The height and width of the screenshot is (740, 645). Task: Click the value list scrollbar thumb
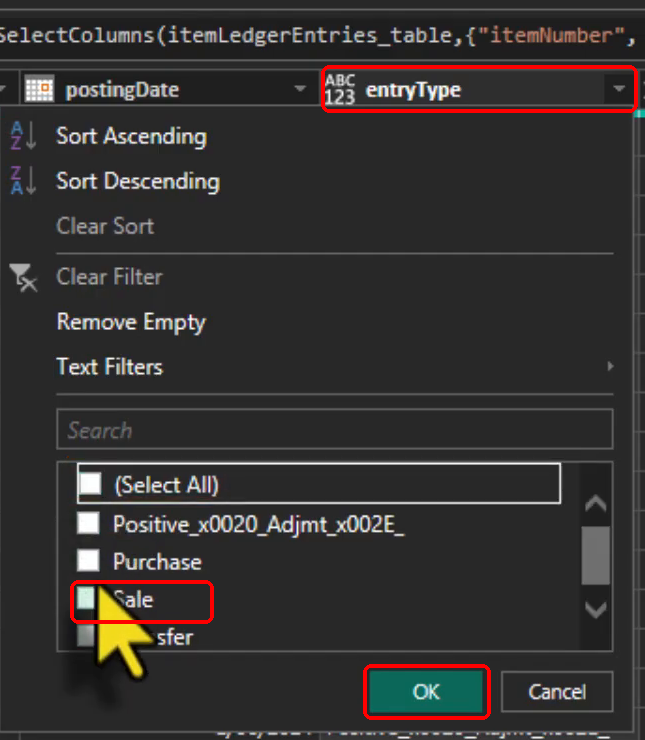596,555
